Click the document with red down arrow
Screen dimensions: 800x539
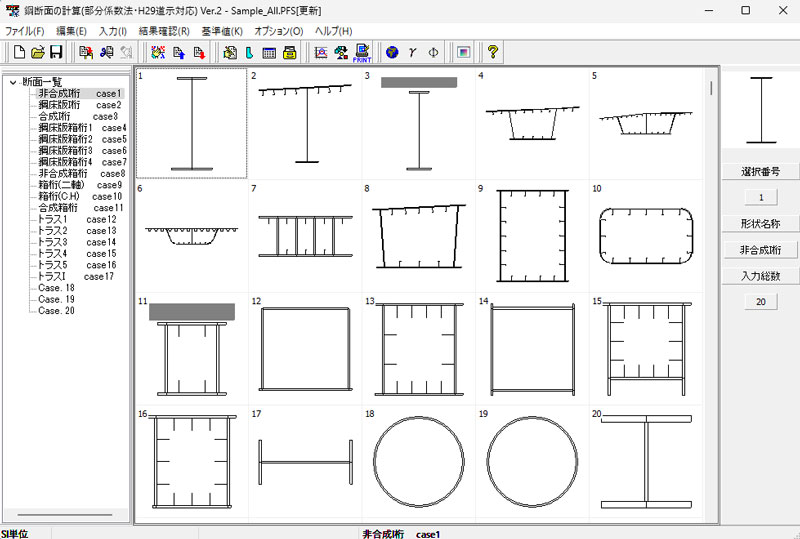(x=199, y=52)
